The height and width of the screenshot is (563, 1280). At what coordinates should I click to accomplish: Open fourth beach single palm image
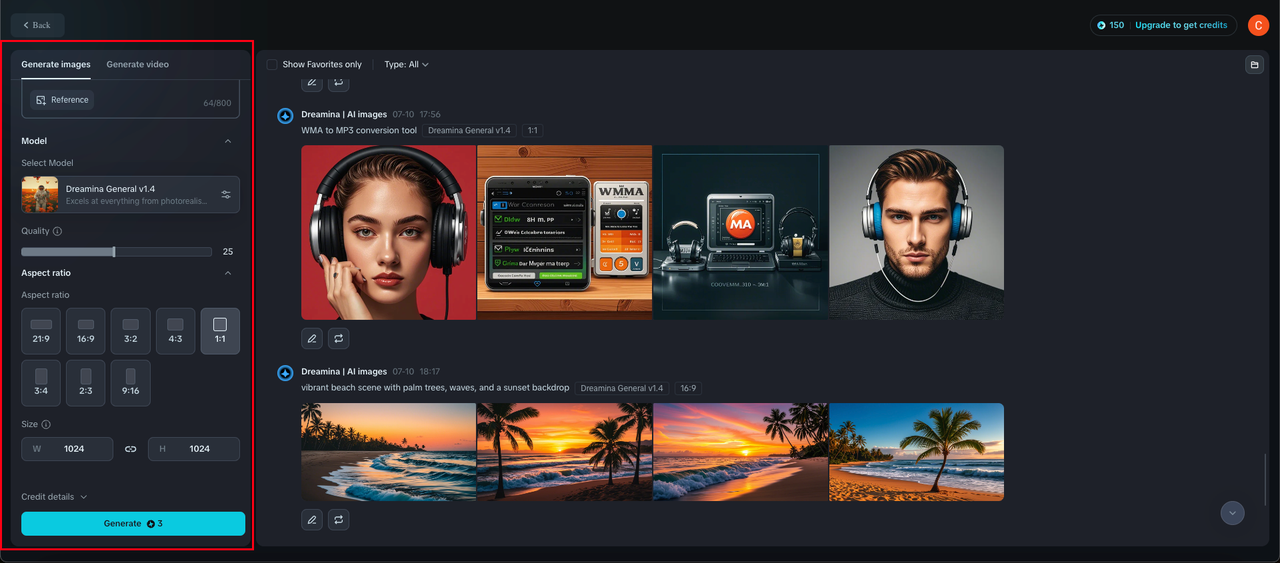[916, 452]
